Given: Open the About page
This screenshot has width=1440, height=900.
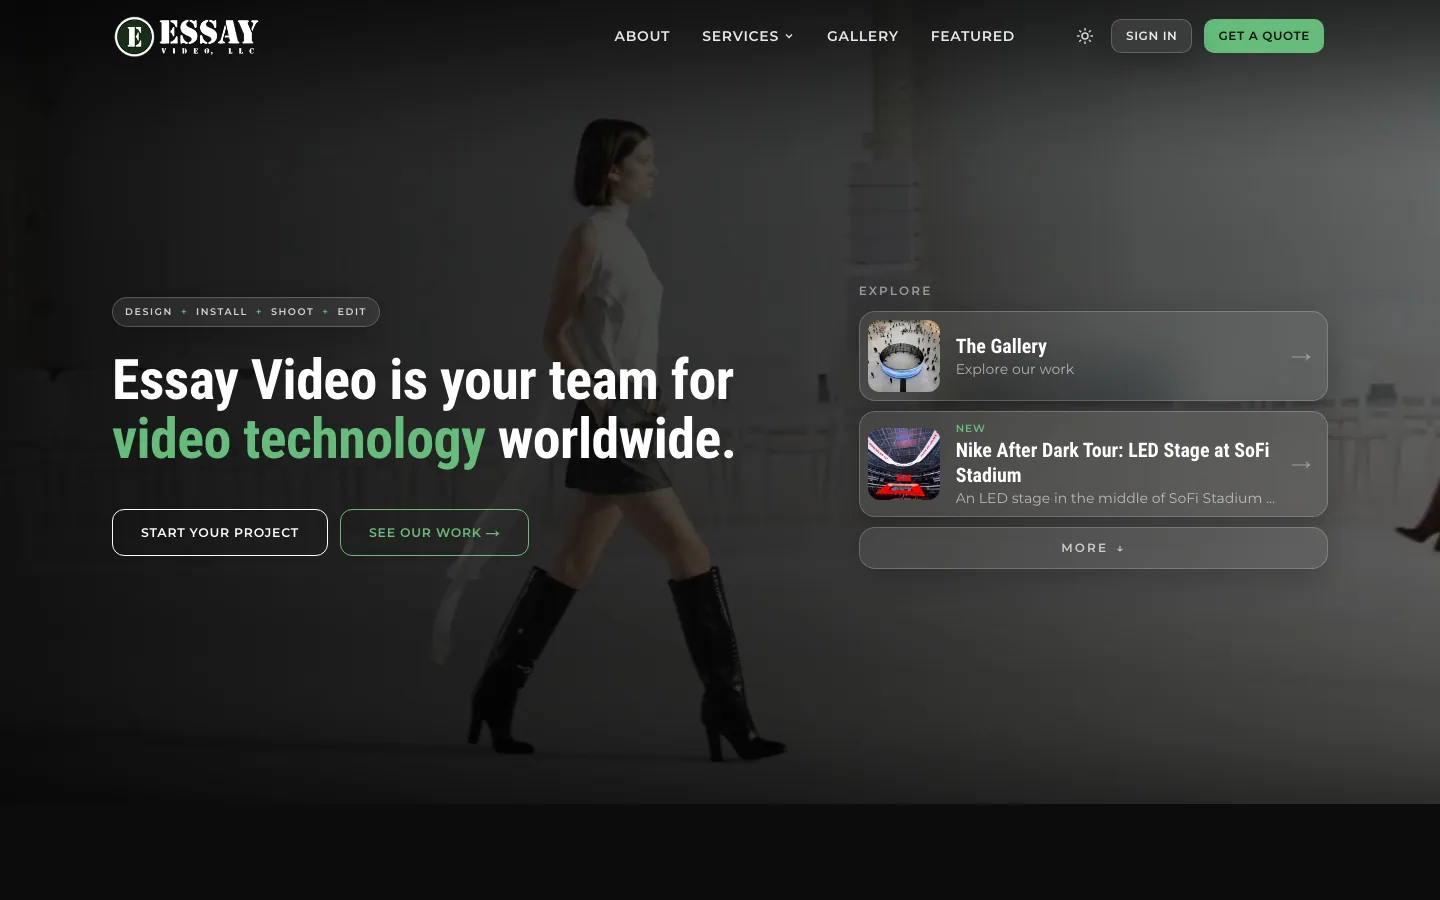Looking at the screenshot, I should [642, 36].
